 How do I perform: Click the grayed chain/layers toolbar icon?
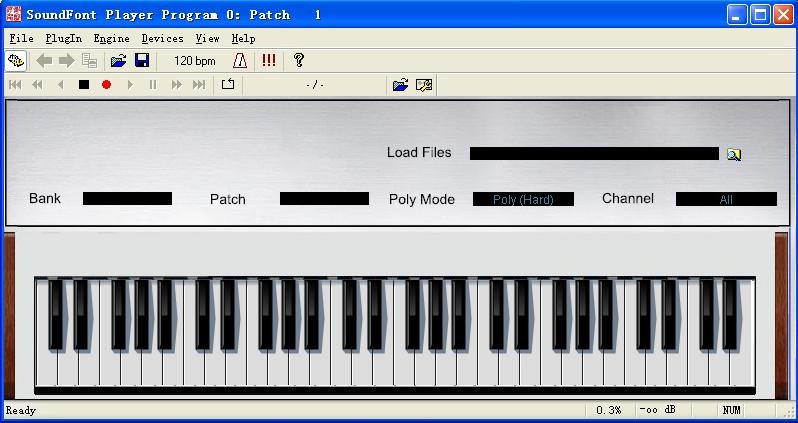(89, 61)
